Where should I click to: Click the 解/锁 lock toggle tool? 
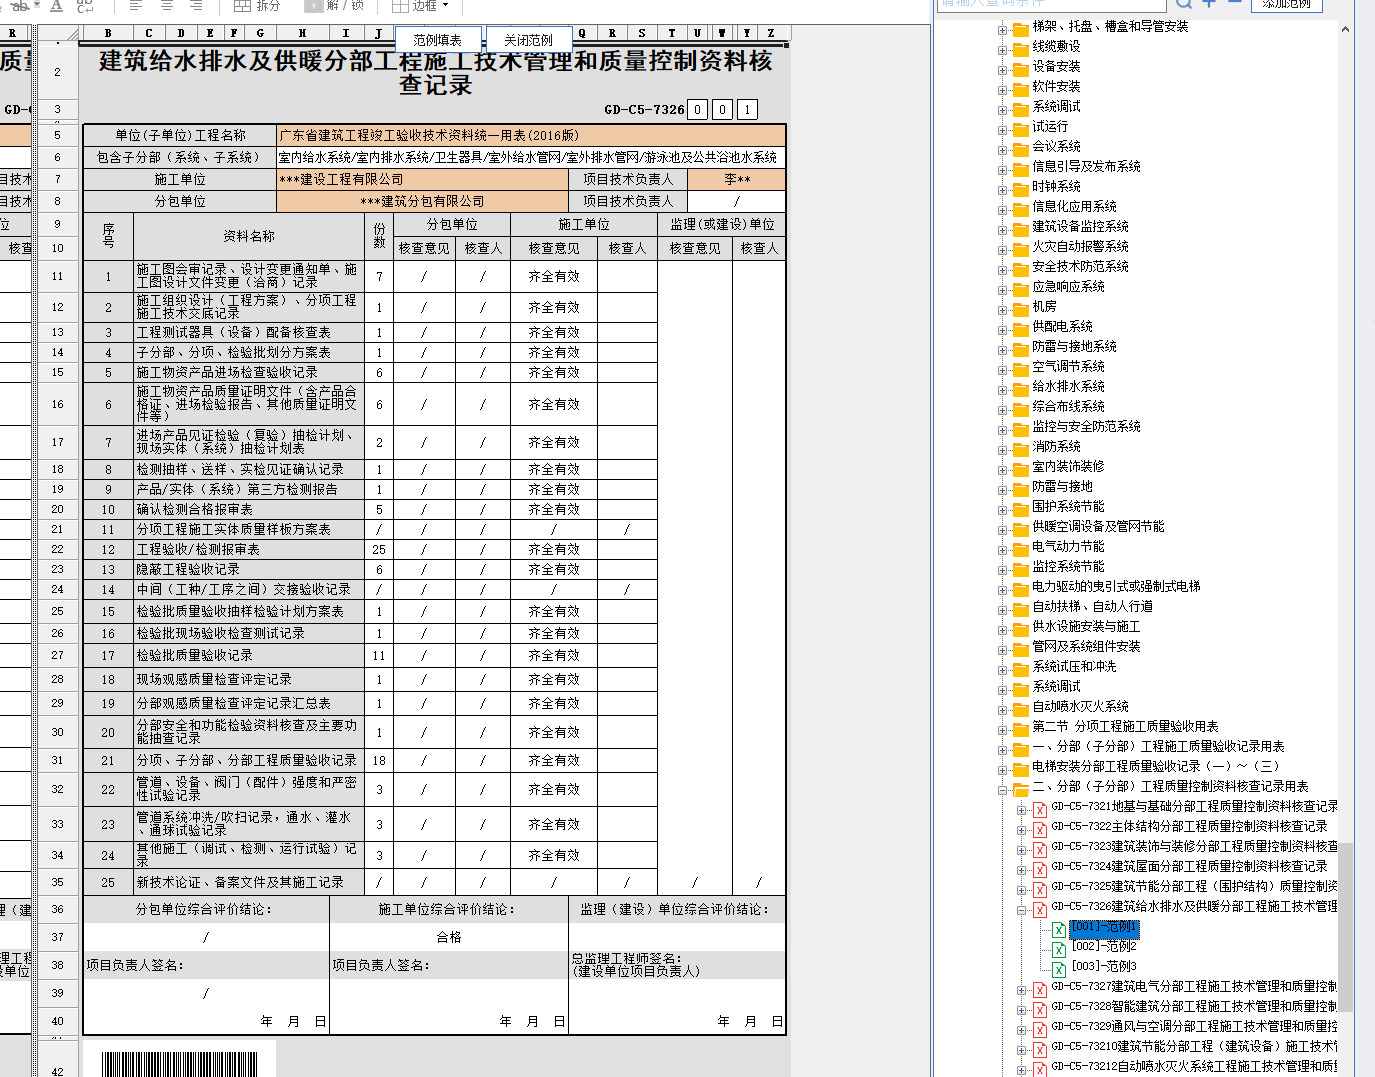click(x=336, y=5)
